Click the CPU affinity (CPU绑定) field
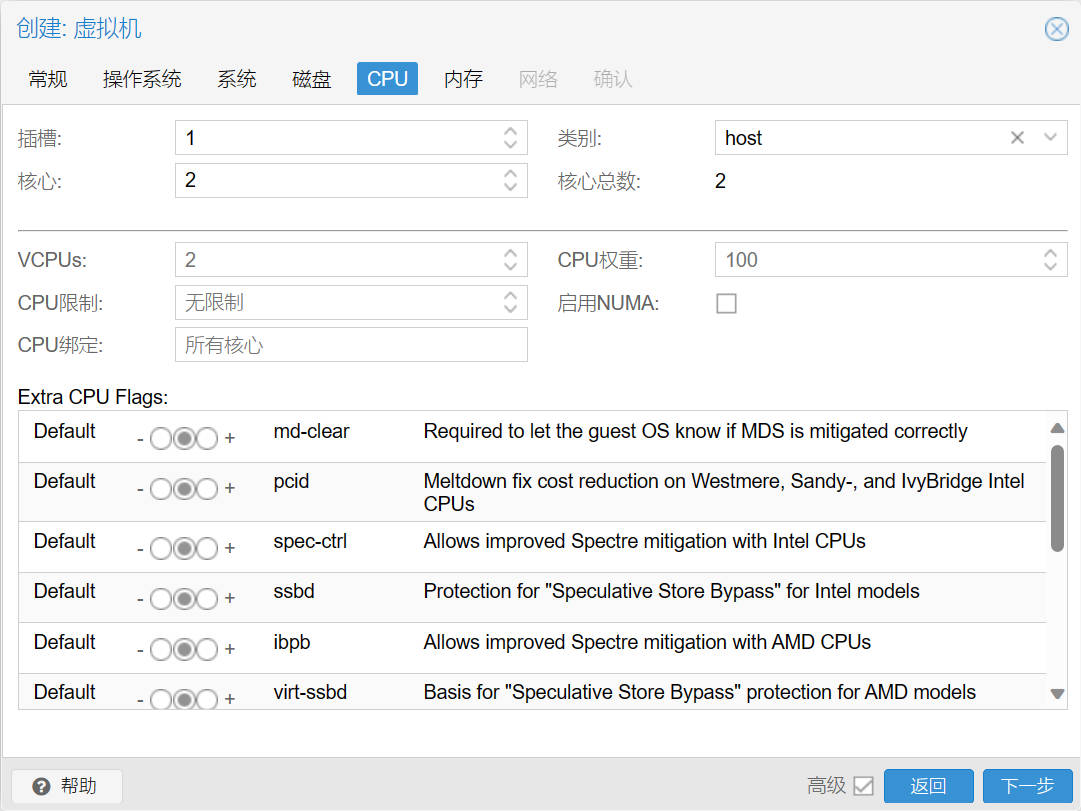 (352, 345)
